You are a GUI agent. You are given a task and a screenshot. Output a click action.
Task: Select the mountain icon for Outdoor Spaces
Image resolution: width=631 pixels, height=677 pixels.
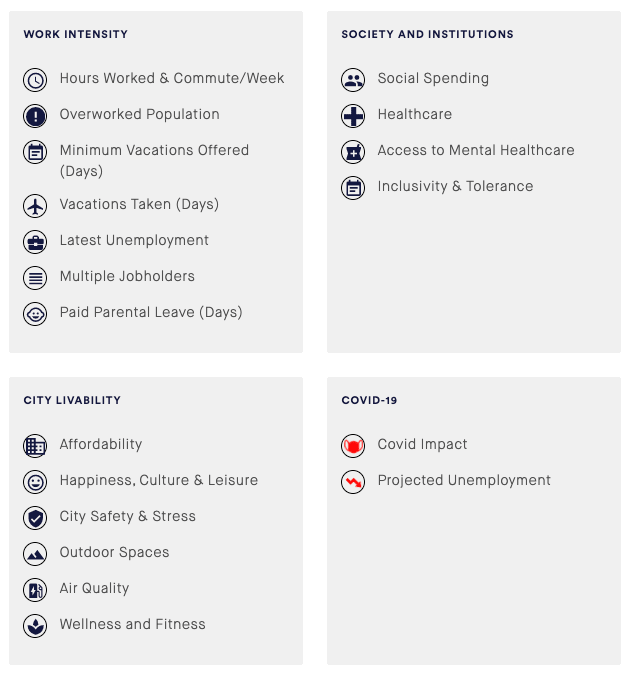35,554
